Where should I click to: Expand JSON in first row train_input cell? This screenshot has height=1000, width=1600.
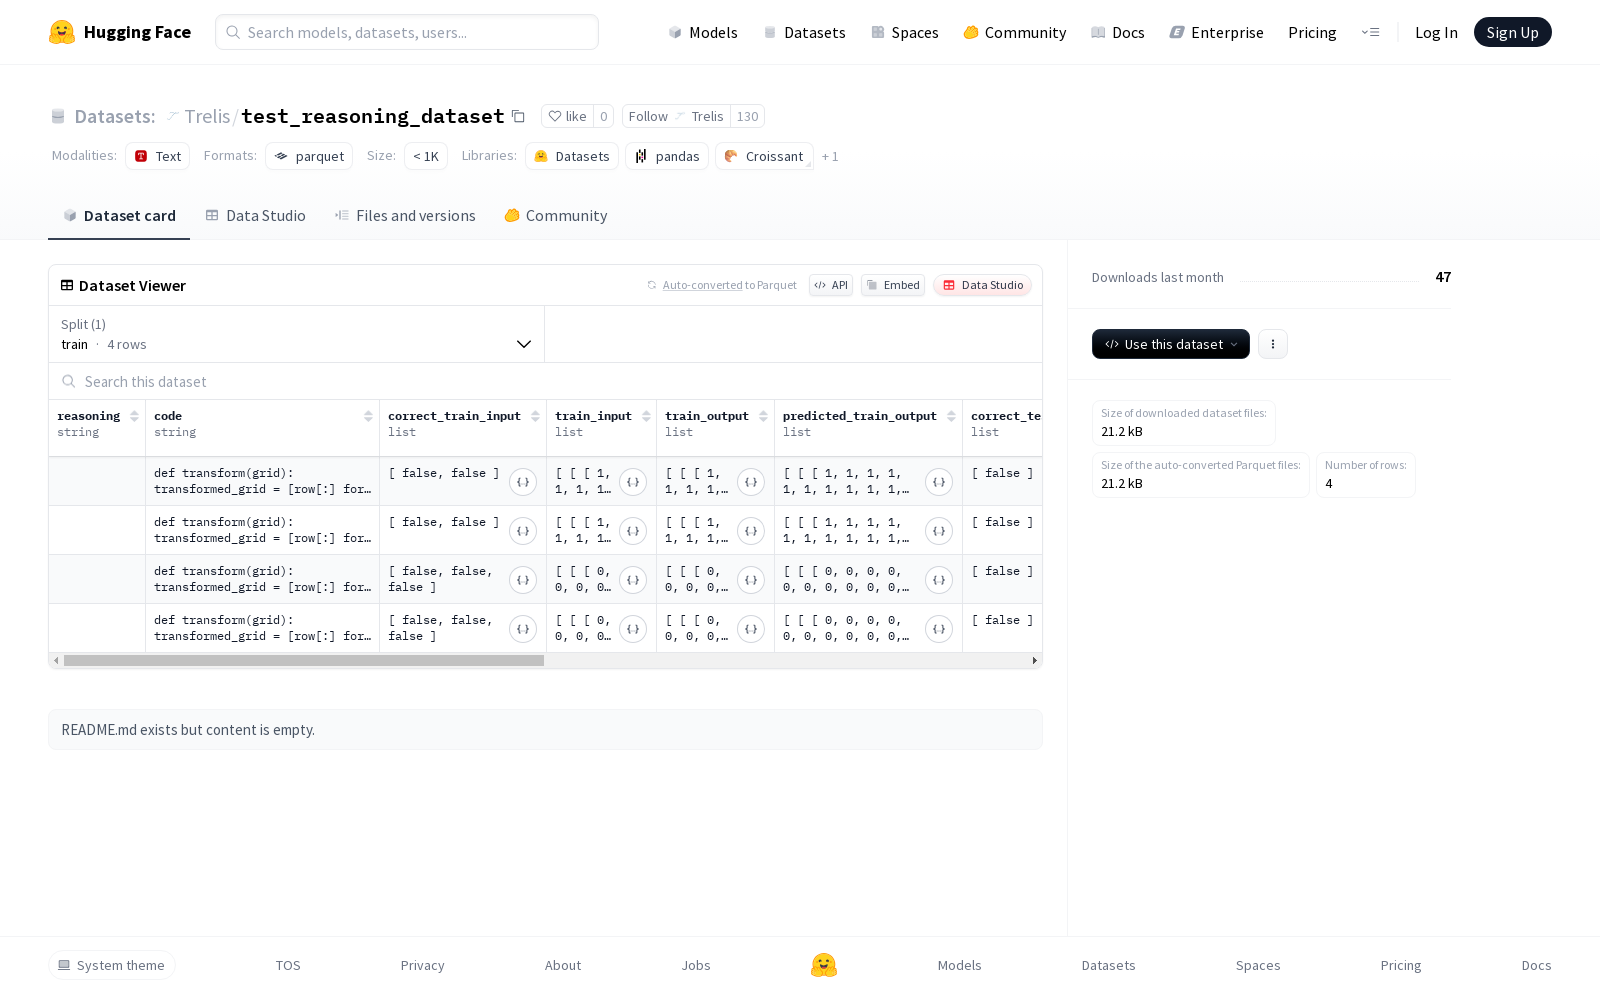coord(633,482)
